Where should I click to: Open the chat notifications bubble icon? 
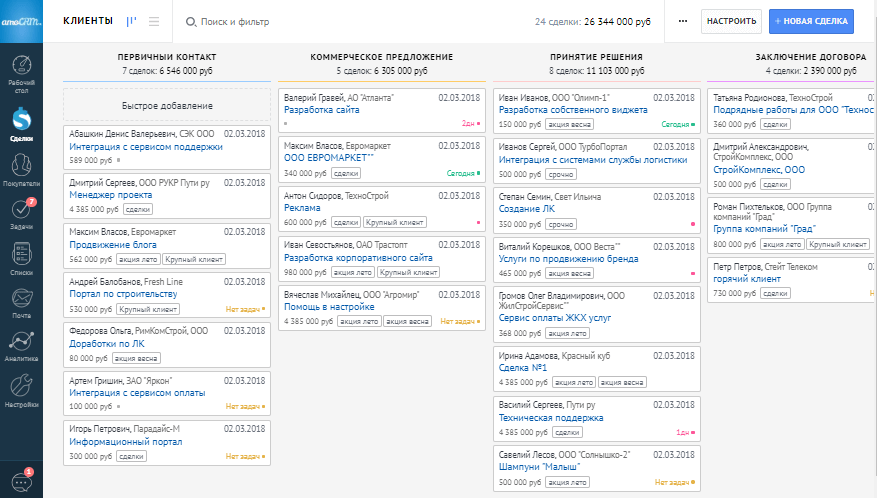click(22, 480)
